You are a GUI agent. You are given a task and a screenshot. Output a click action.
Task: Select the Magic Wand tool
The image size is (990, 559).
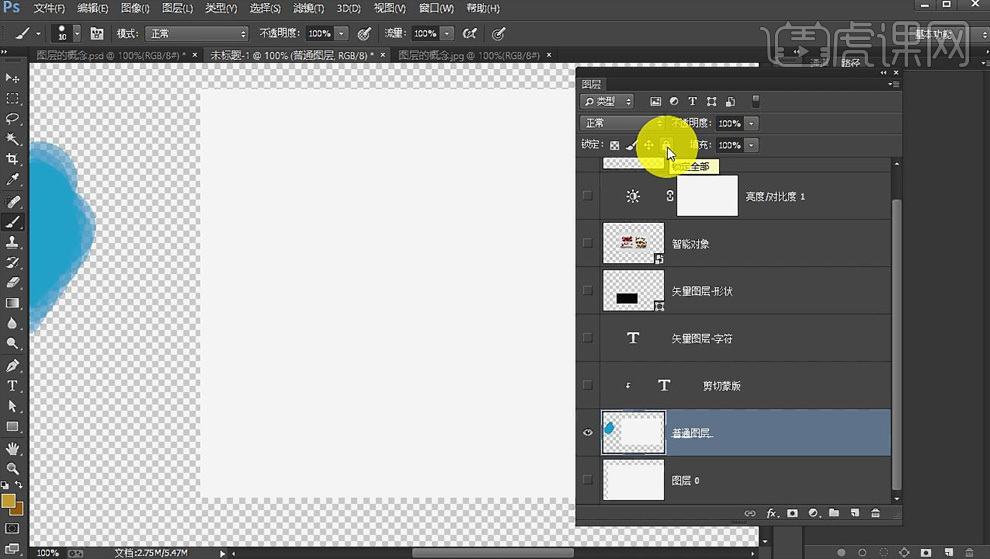click(12, 139)
